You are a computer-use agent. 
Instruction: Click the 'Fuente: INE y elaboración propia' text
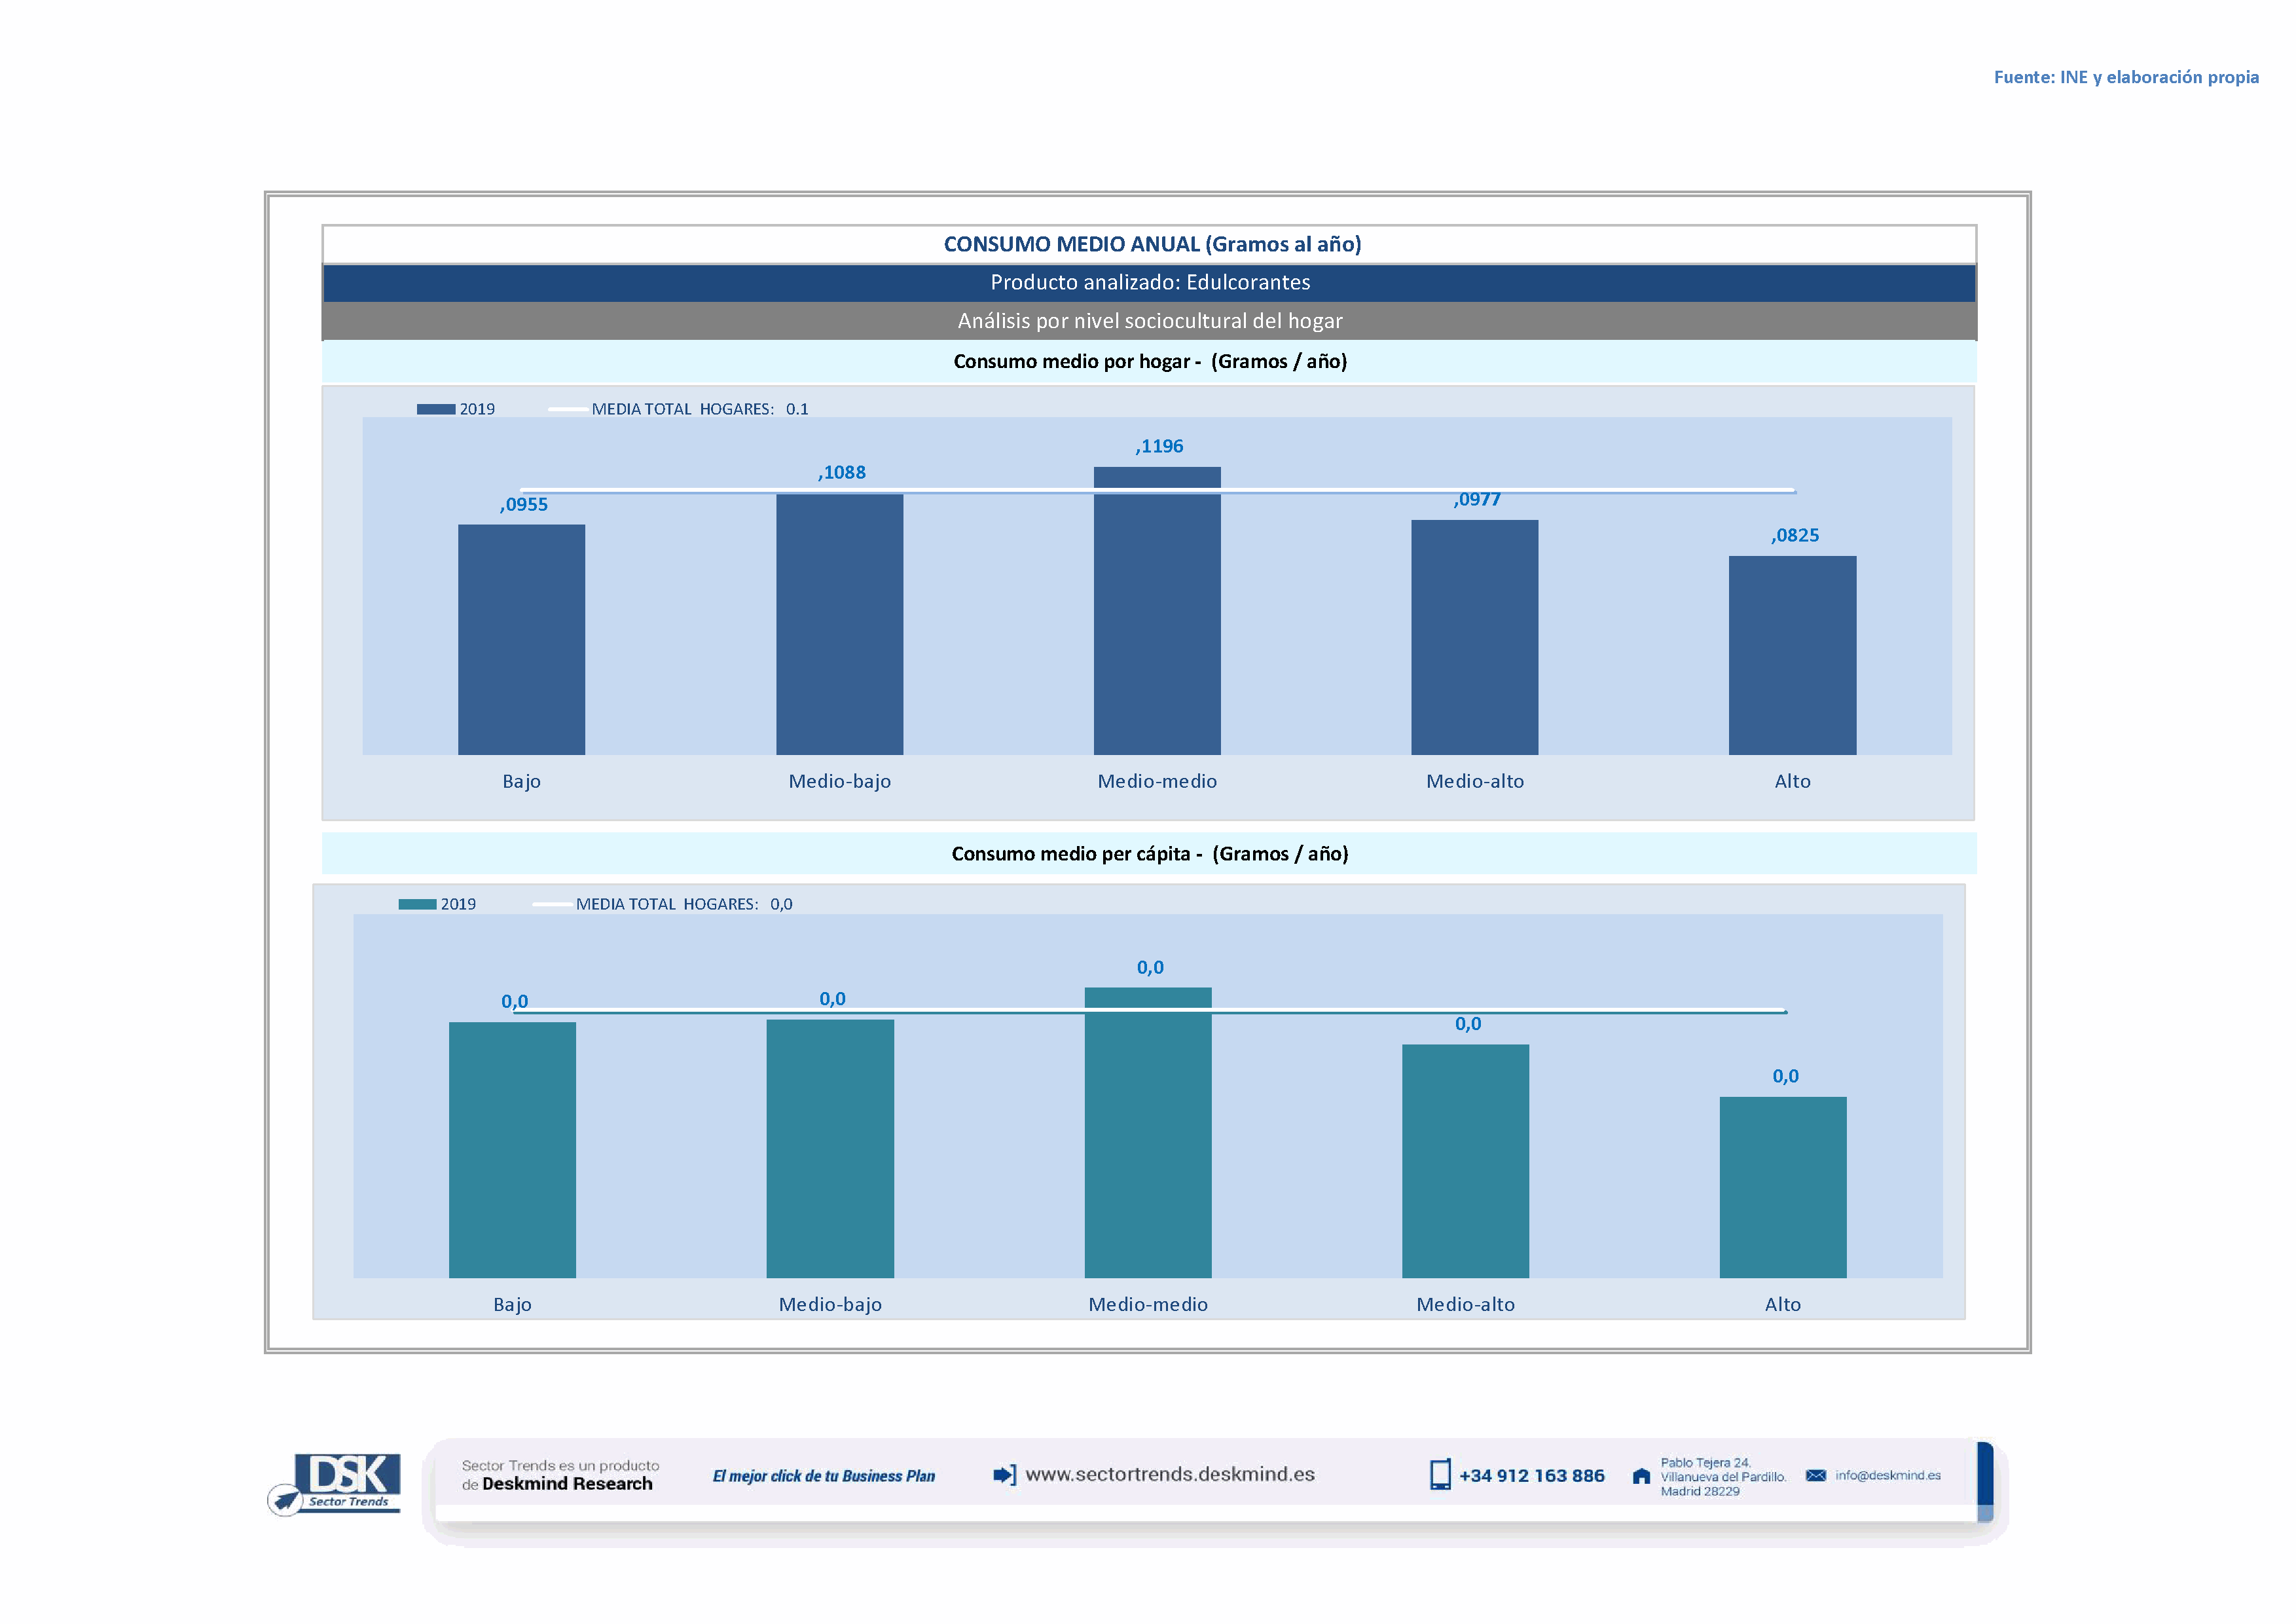point(2125,77)
